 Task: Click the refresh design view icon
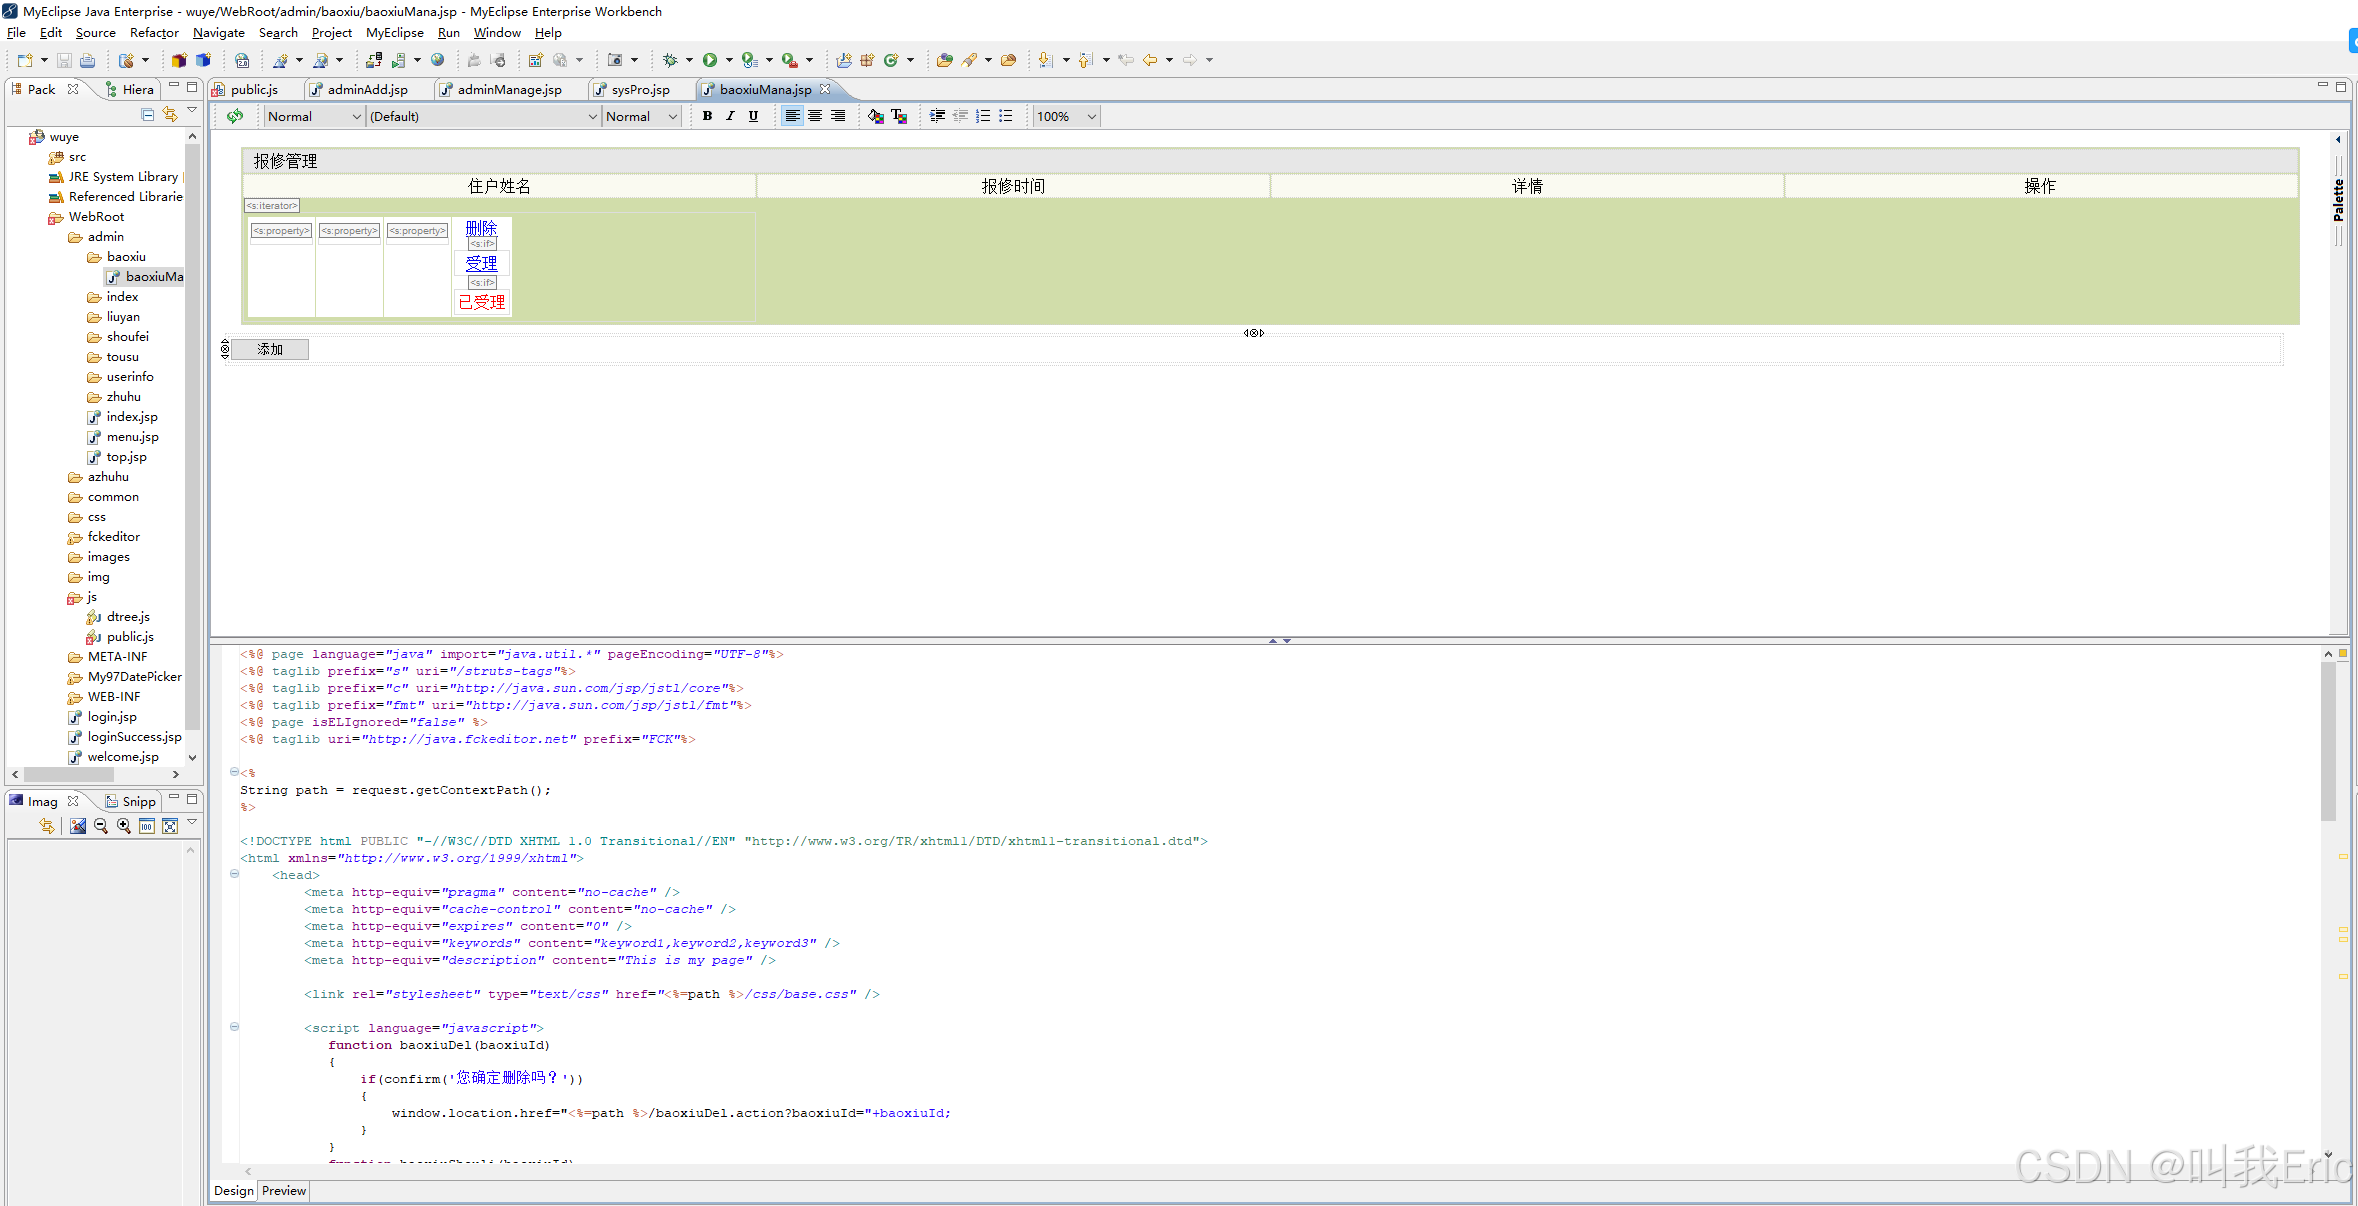[x=235, y=116]
